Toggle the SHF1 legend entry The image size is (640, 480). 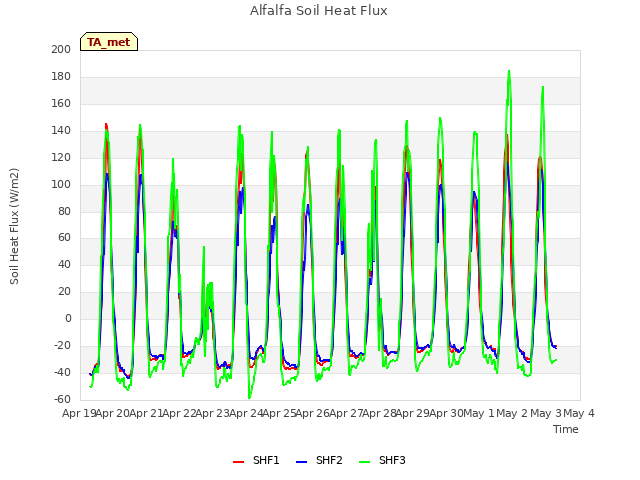[256, 460]
